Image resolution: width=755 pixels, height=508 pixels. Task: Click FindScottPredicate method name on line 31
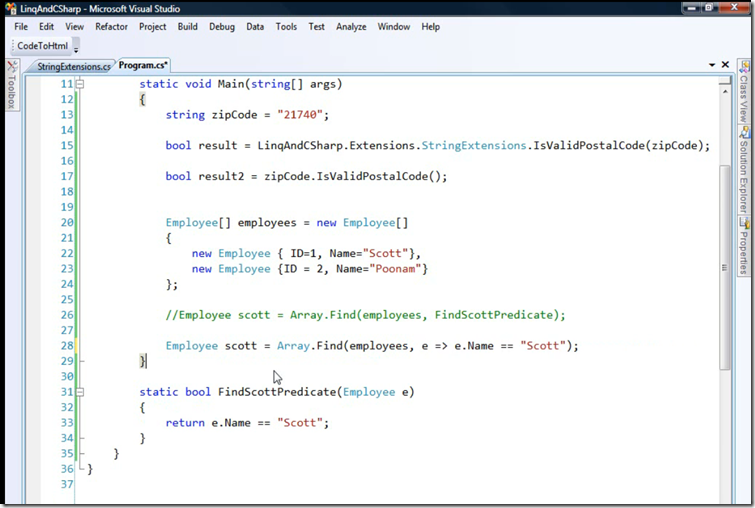[x=276, y=392]
